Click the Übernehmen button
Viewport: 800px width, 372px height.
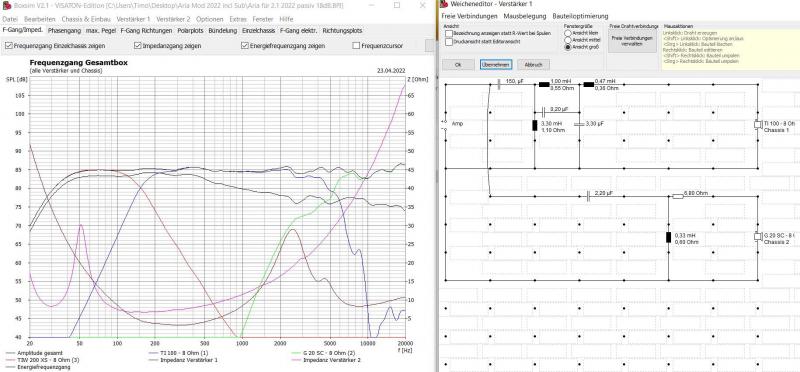492,65
